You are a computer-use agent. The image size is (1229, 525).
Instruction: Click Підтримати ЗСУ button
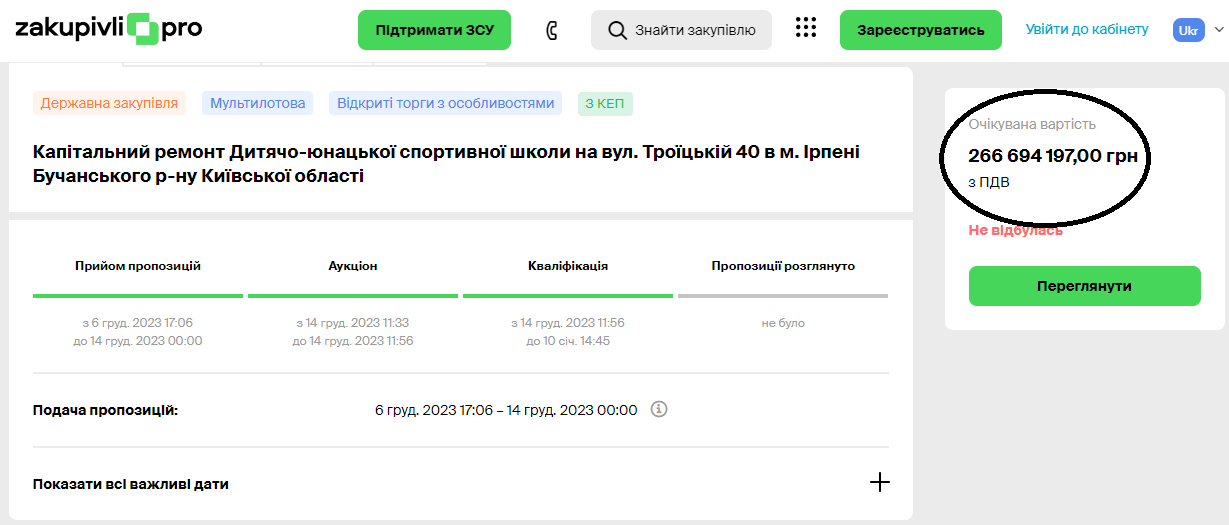coord(434,30)
